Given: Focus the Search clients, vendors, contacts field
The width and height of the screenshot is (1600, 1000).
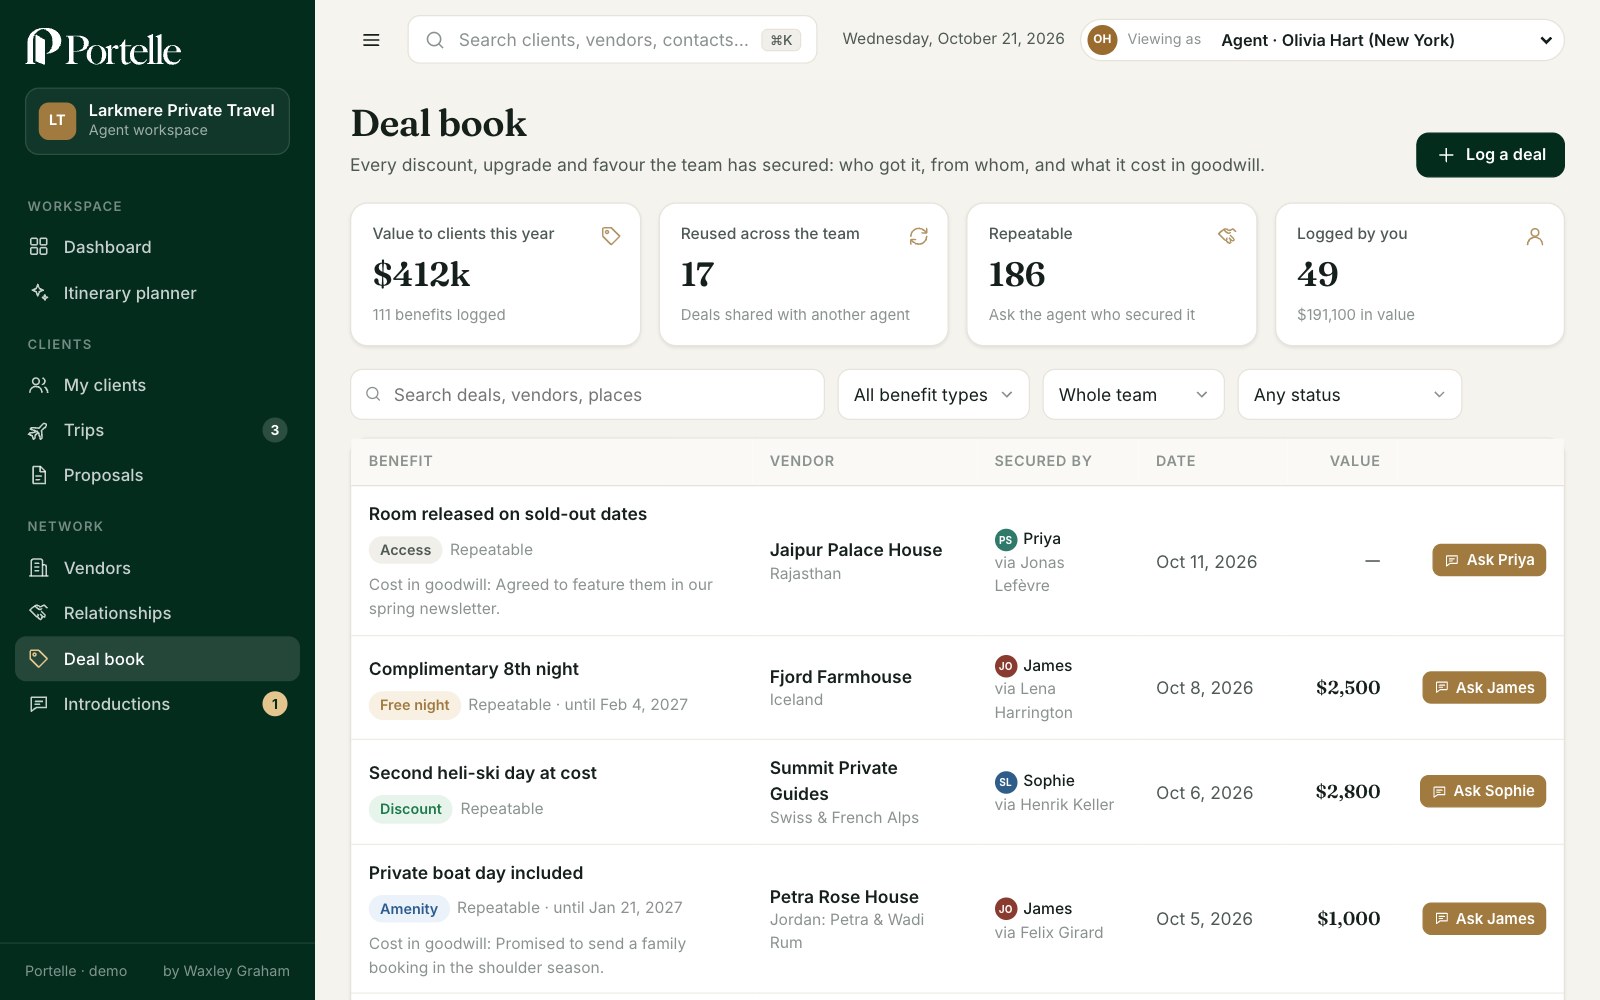Looking at the screenshot, I should coord(612,40).
